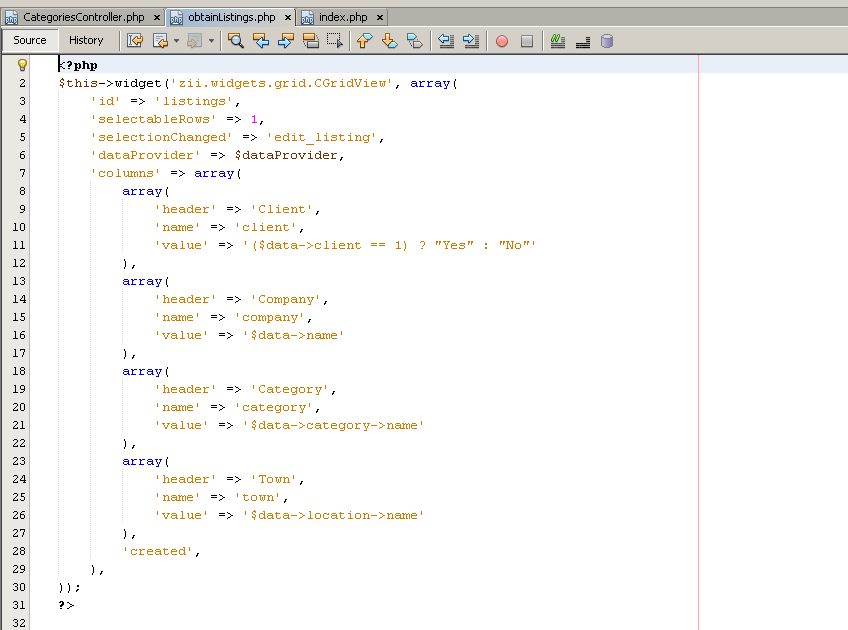Open the Back history dropdown arrow
848x630 pixels.
(176, 41)
